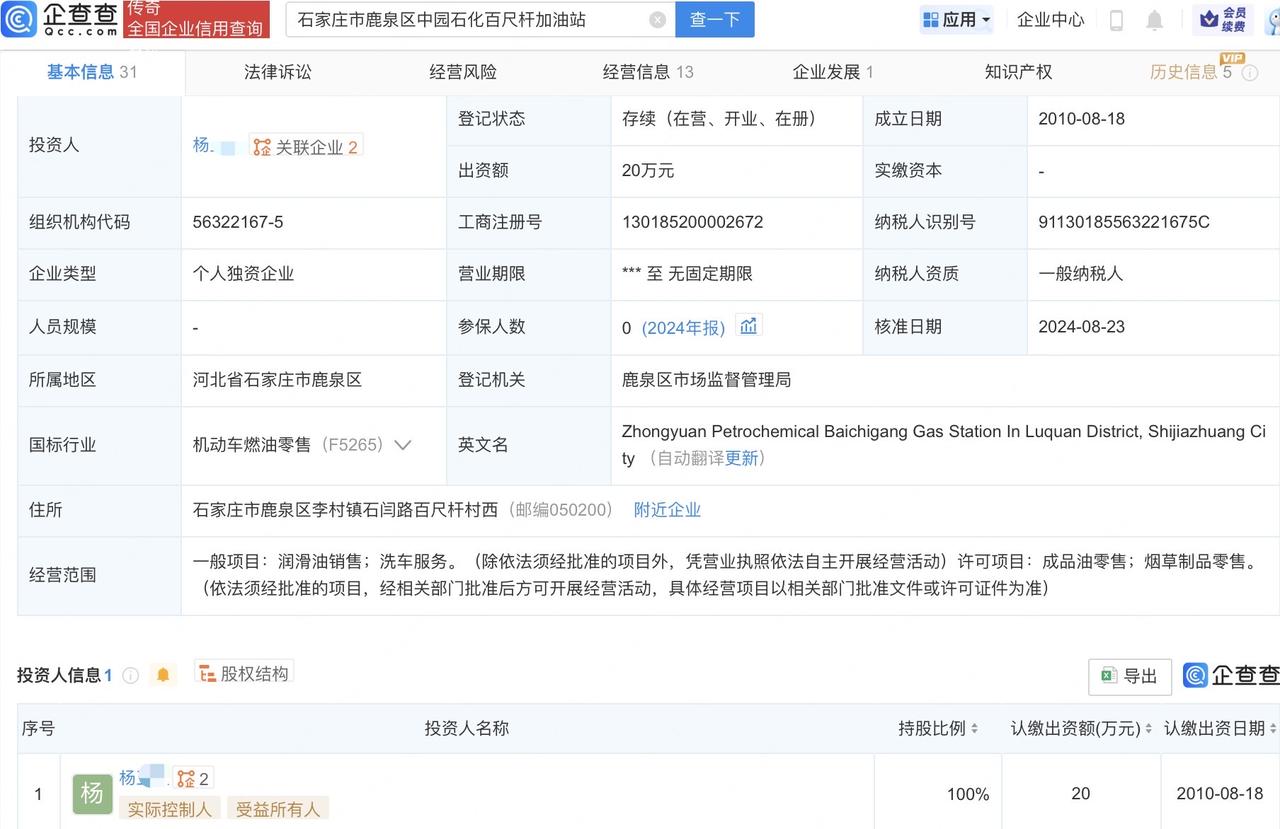Screen dimensions: 1280x829
Task: Click the 实际控制人 tag
Action: coord(170,809)
